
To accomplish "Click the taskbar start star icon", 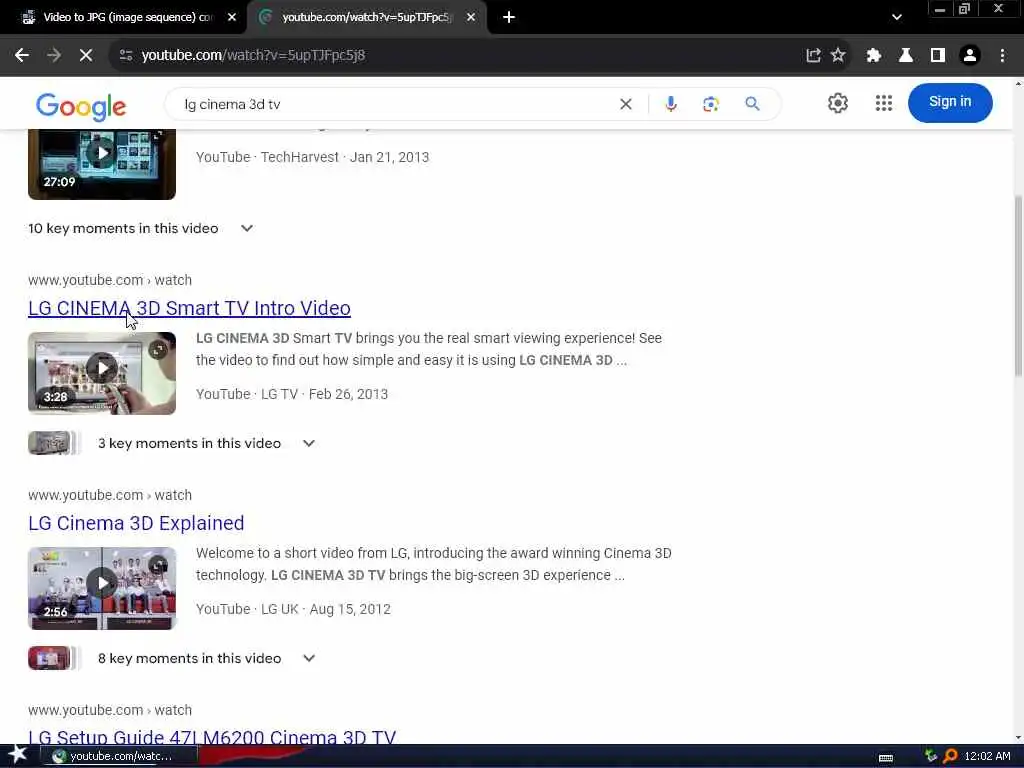I will pyautogui.click(x=18, y=756).
